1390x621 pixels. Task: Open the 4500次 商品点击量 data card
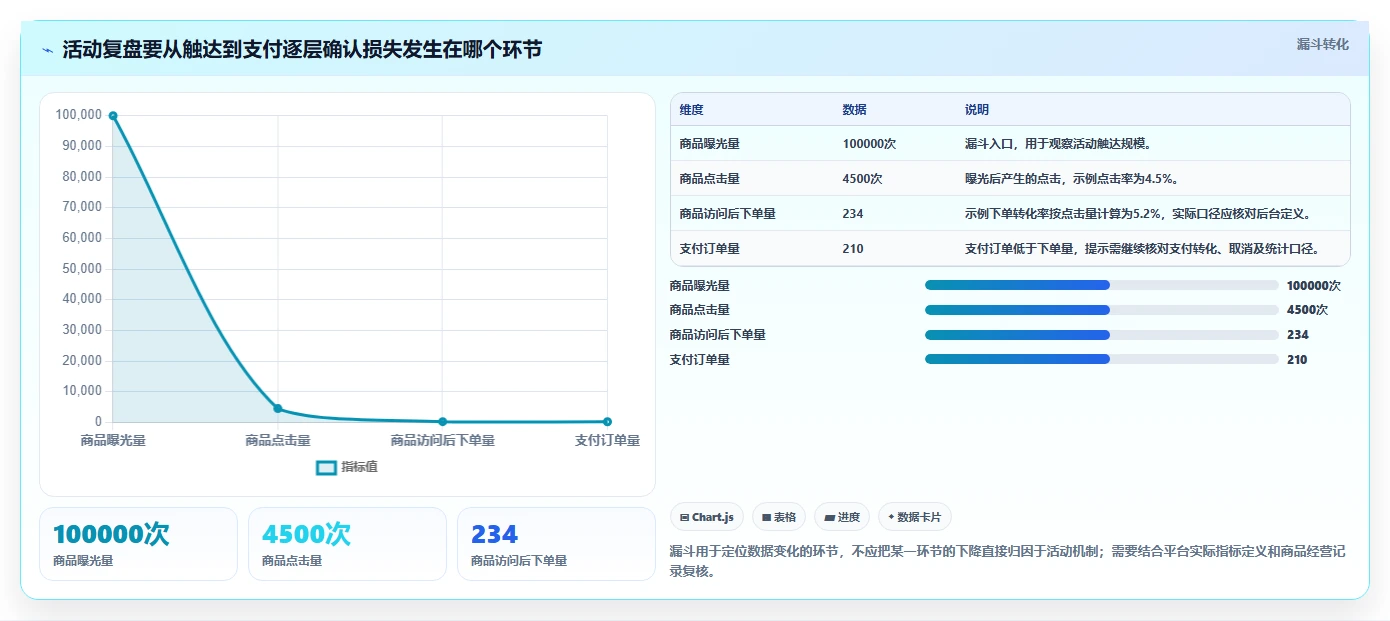(347, 544)
